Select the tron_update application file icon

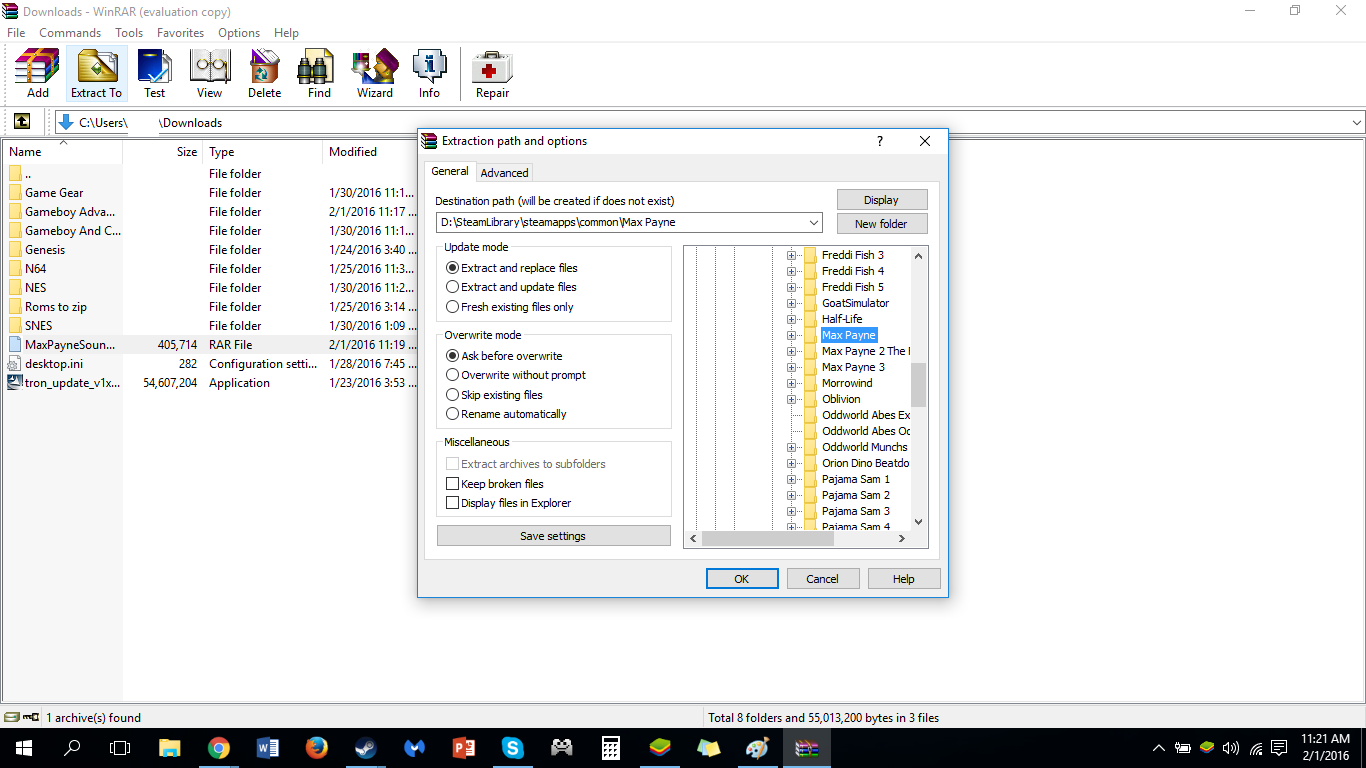tap(15, 382)
